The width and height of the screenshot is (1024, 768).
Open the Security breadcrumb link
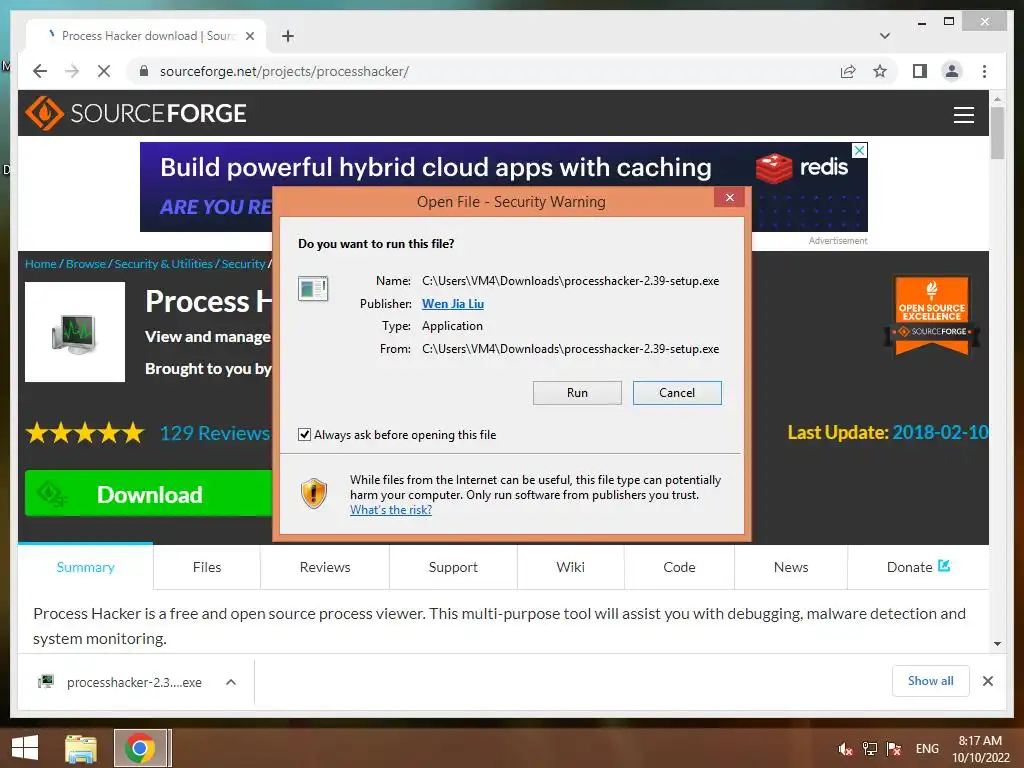(x=243, y=264)
